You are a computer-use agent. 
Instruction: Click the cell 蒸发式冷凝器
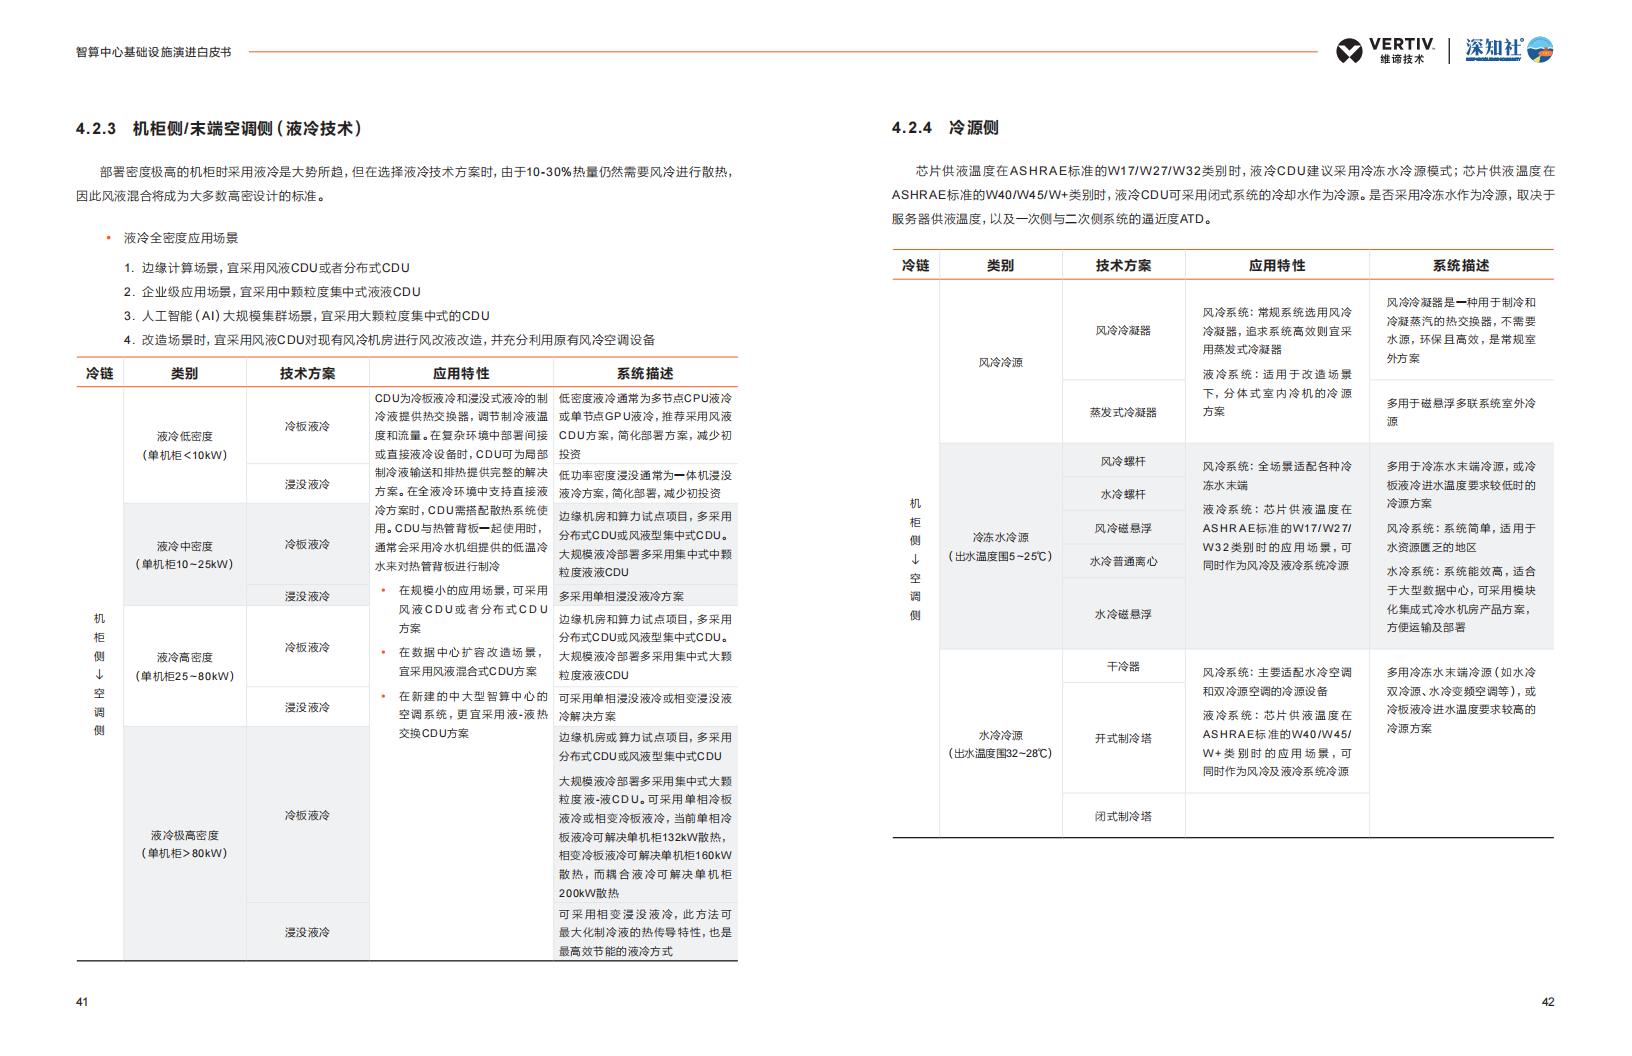[1123, 412]
